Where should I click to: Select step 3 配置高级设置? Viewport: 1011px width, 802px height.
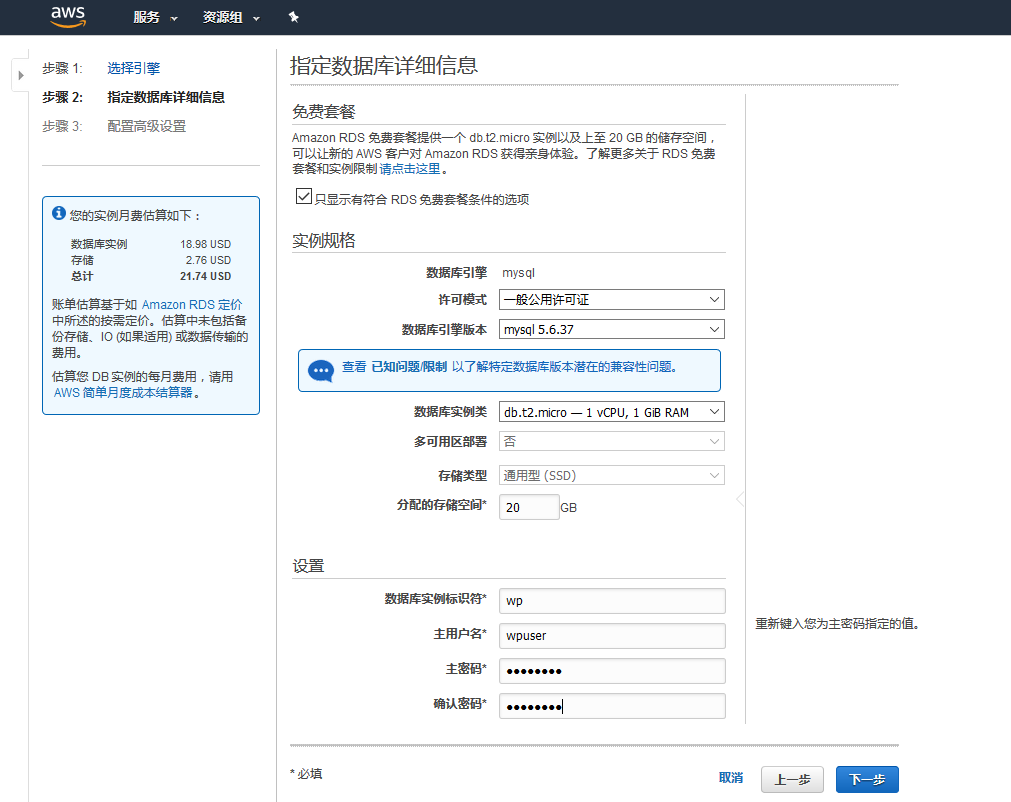click(146, 126)
